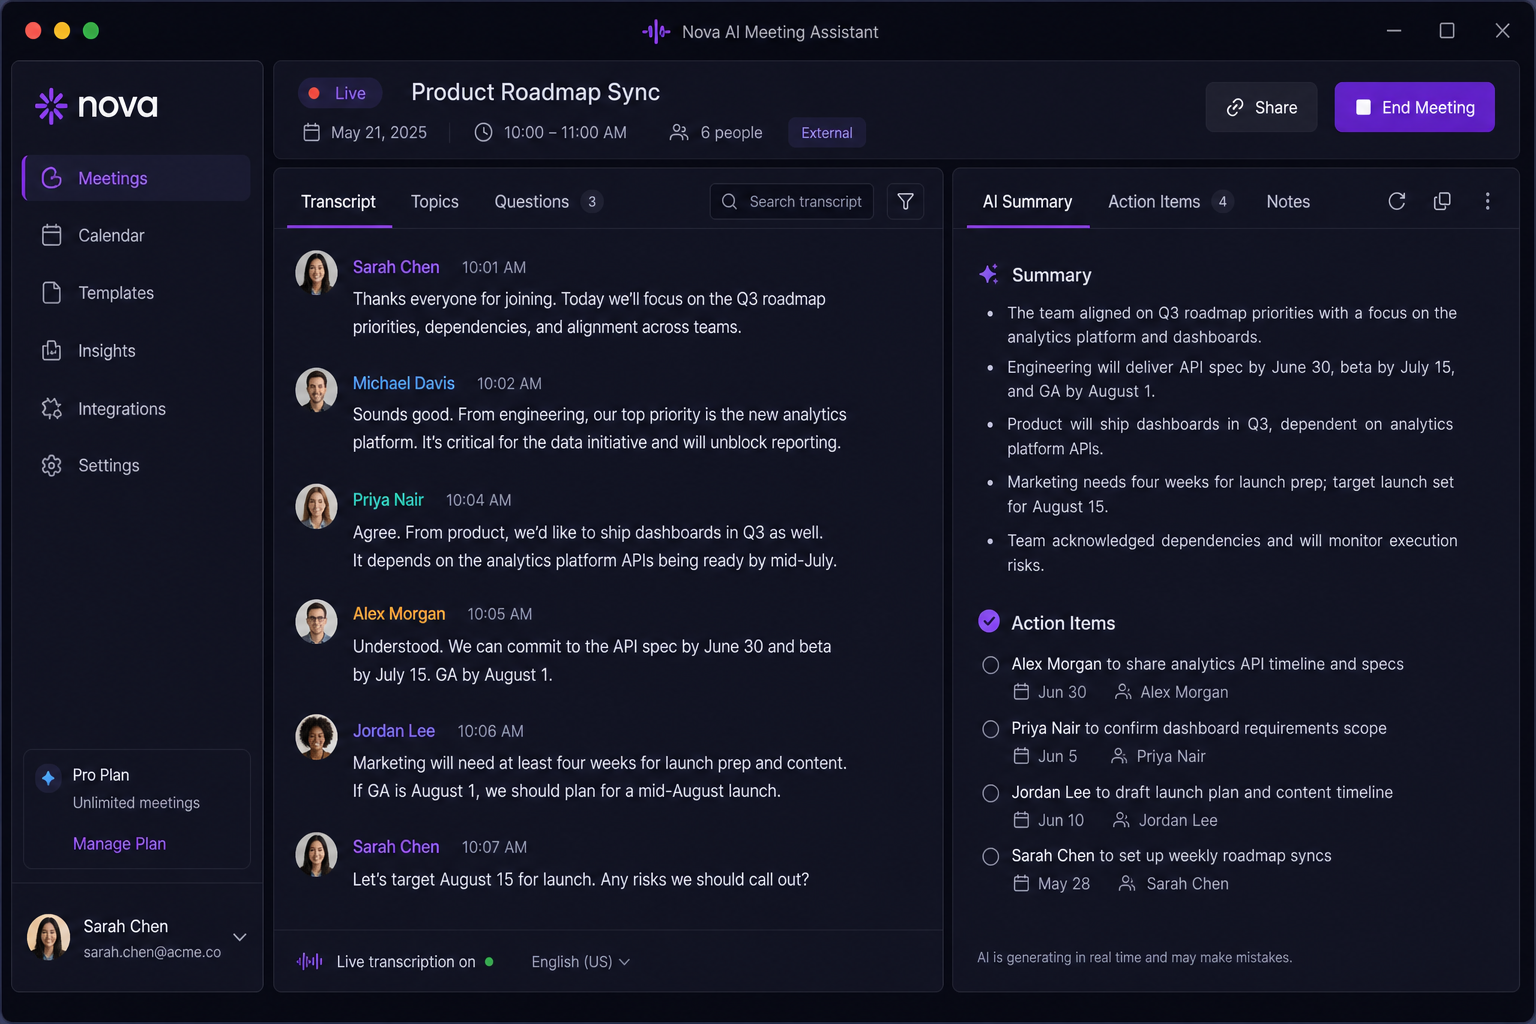1536x1024 pixels.
Task: Click the Live status badge
Action: point(339,93)
